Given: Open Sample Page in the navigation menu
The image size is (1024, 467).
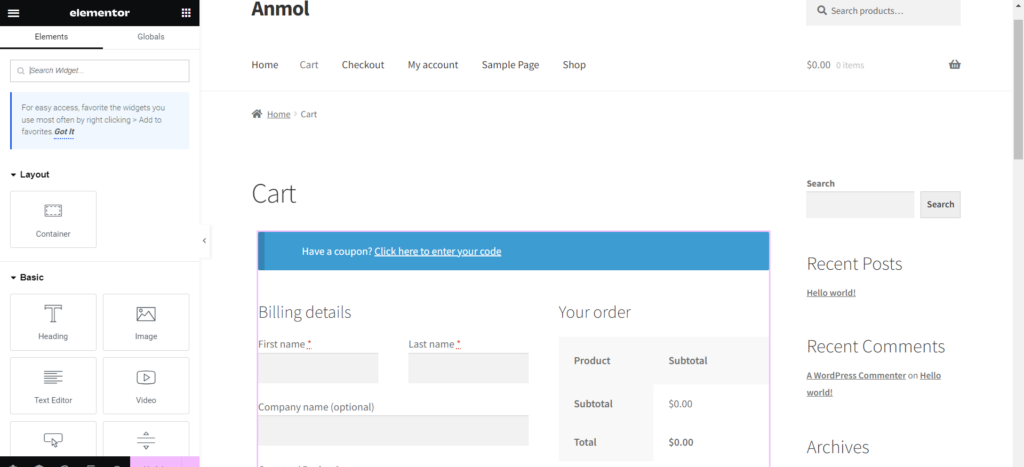Looking at the screenshot, I should point(511,65).
